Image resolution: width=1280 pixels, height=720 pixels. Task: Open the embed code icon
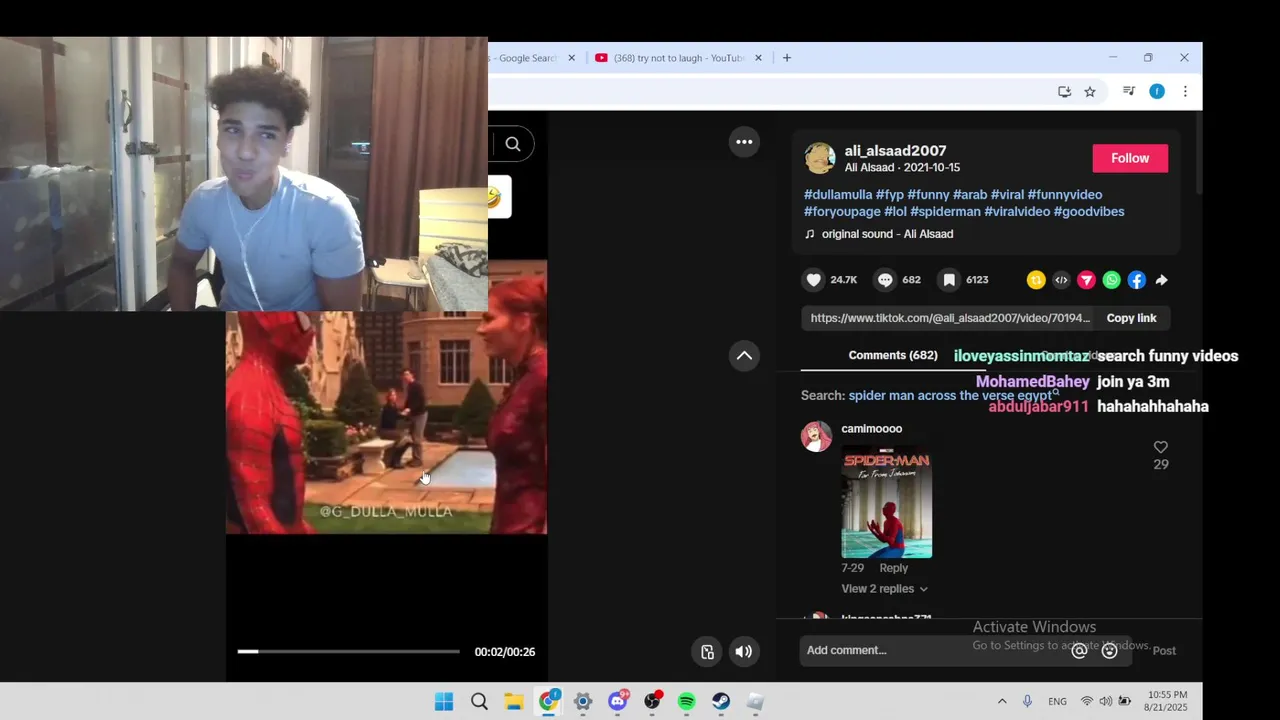[1061, 280]
